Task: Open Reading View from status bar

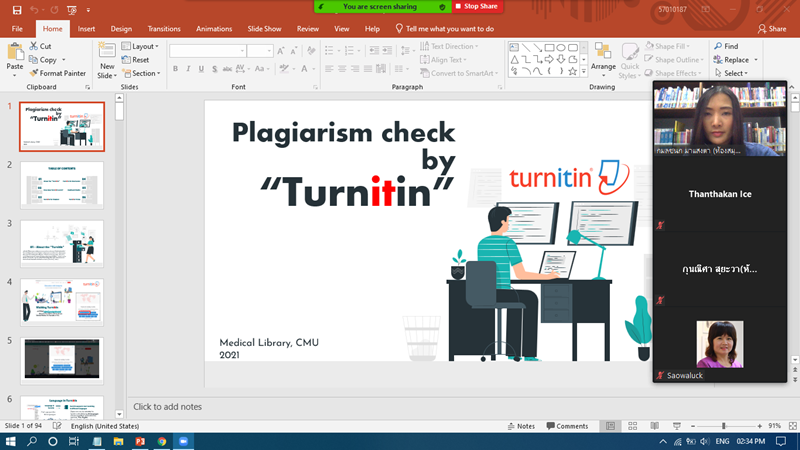Action: point(656,426)
